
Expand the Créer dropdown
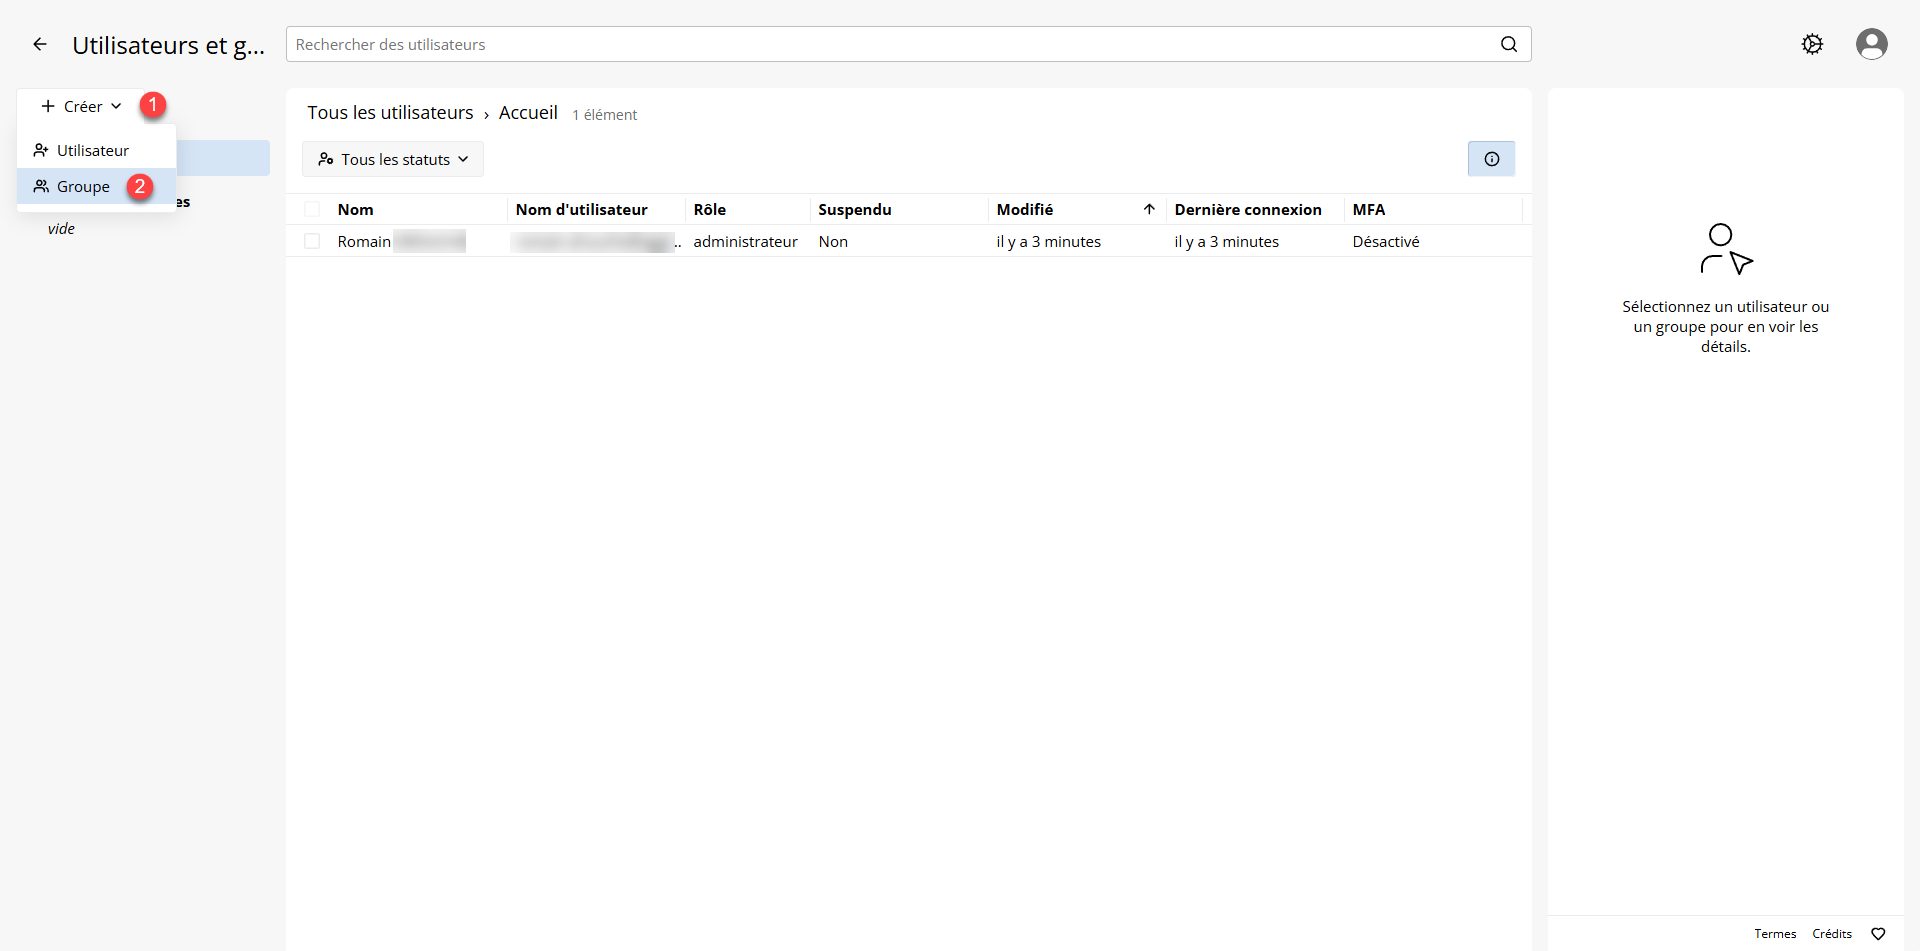pyautogui.click(x=82, y=106)
